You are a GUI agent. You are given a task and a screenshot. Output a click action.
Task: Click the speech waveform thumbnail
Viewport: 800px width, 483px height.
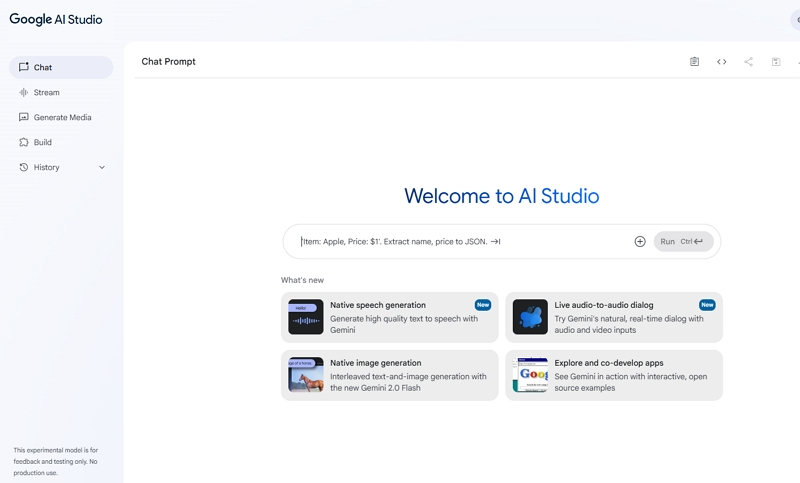point(306,317)
